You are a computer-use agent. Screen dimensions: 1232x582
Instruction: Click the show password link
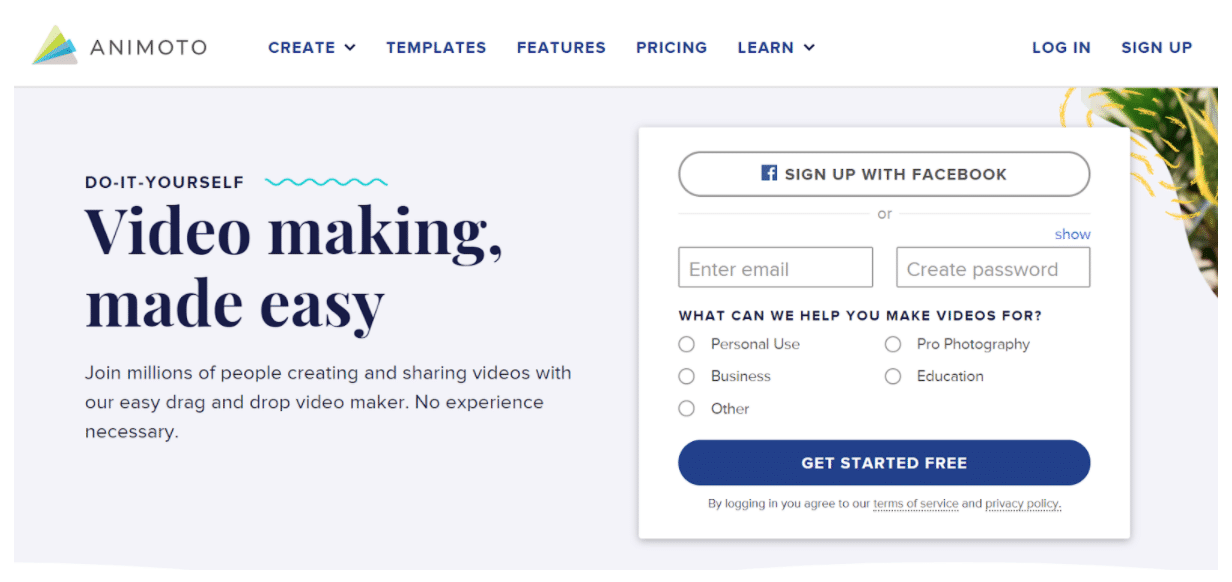coord(1073,234)
